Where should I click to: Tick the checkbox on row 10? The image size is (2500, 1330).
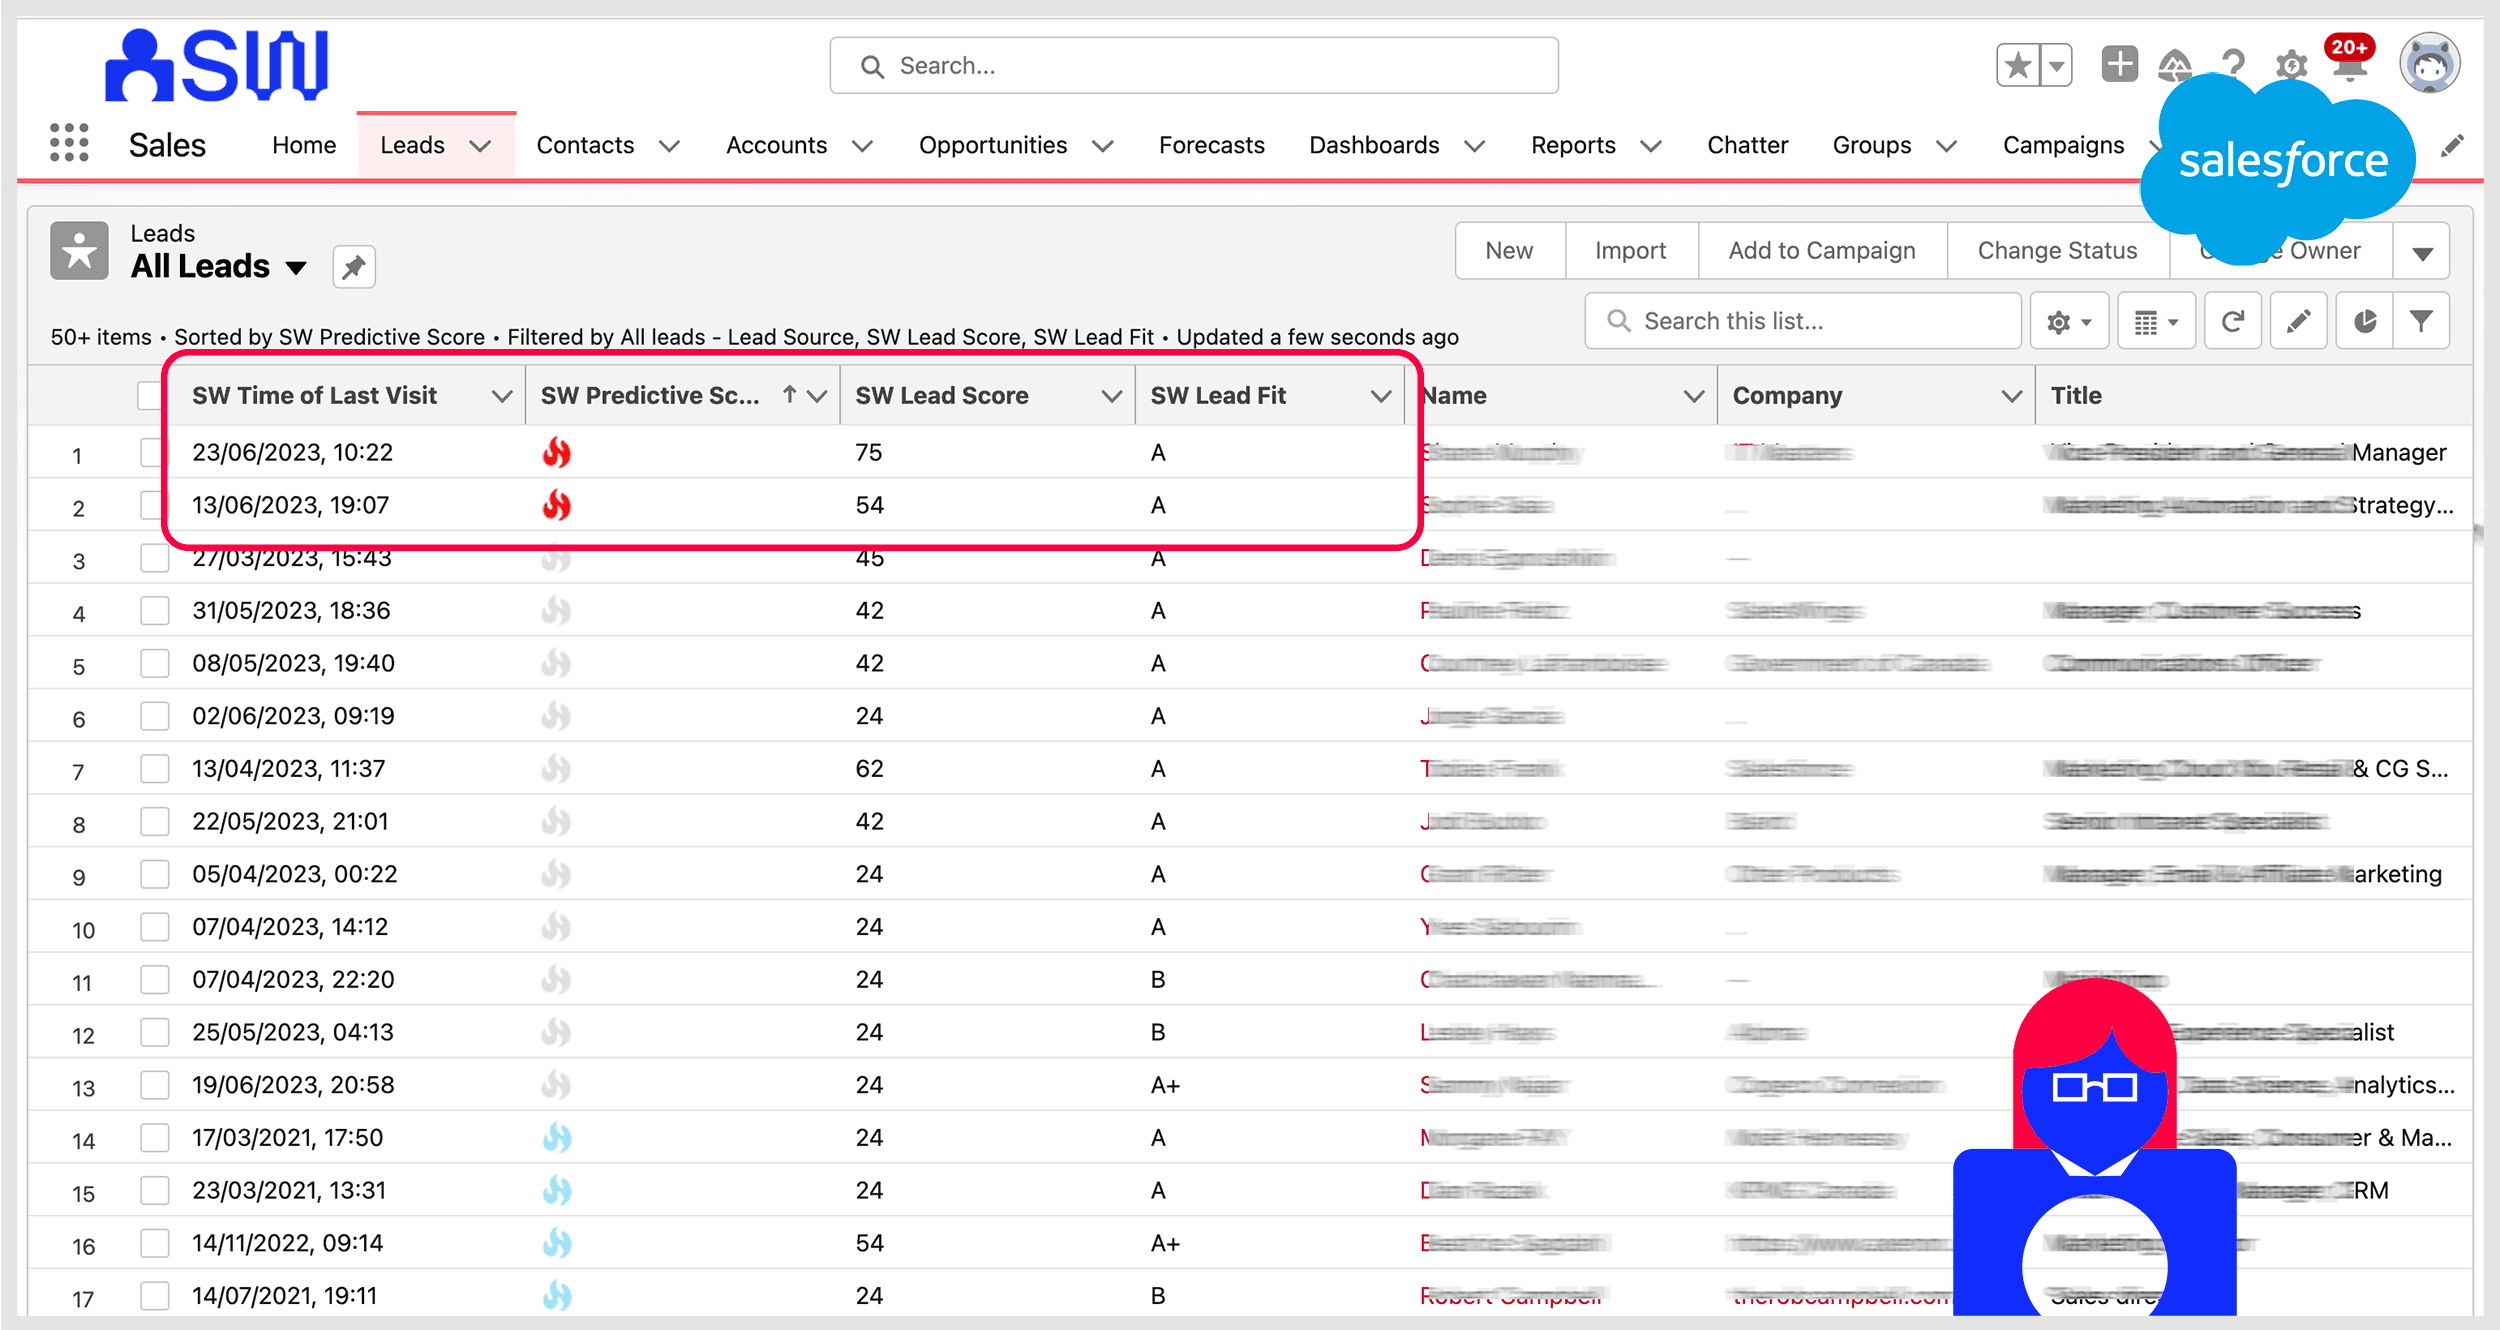click(x=155, y=927)
